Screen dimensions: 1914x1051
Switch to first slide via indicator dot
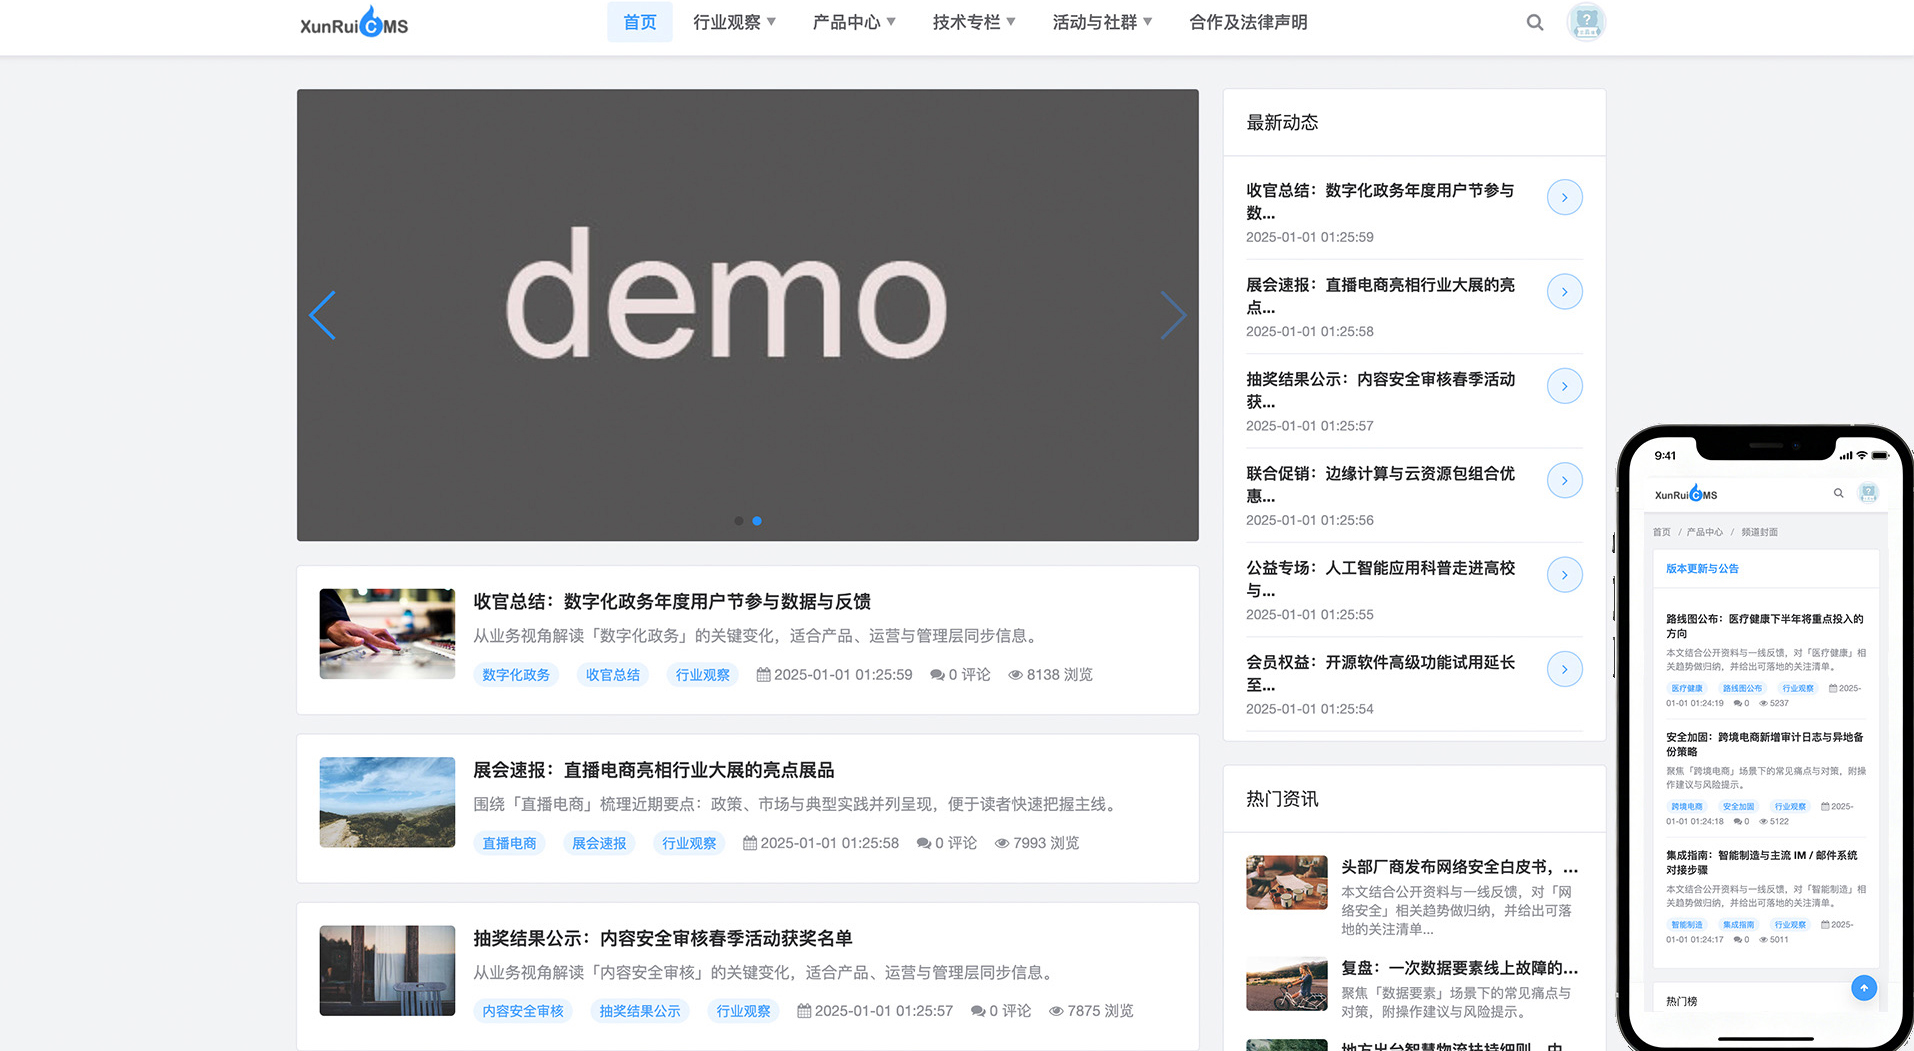[x=739, y=521]
